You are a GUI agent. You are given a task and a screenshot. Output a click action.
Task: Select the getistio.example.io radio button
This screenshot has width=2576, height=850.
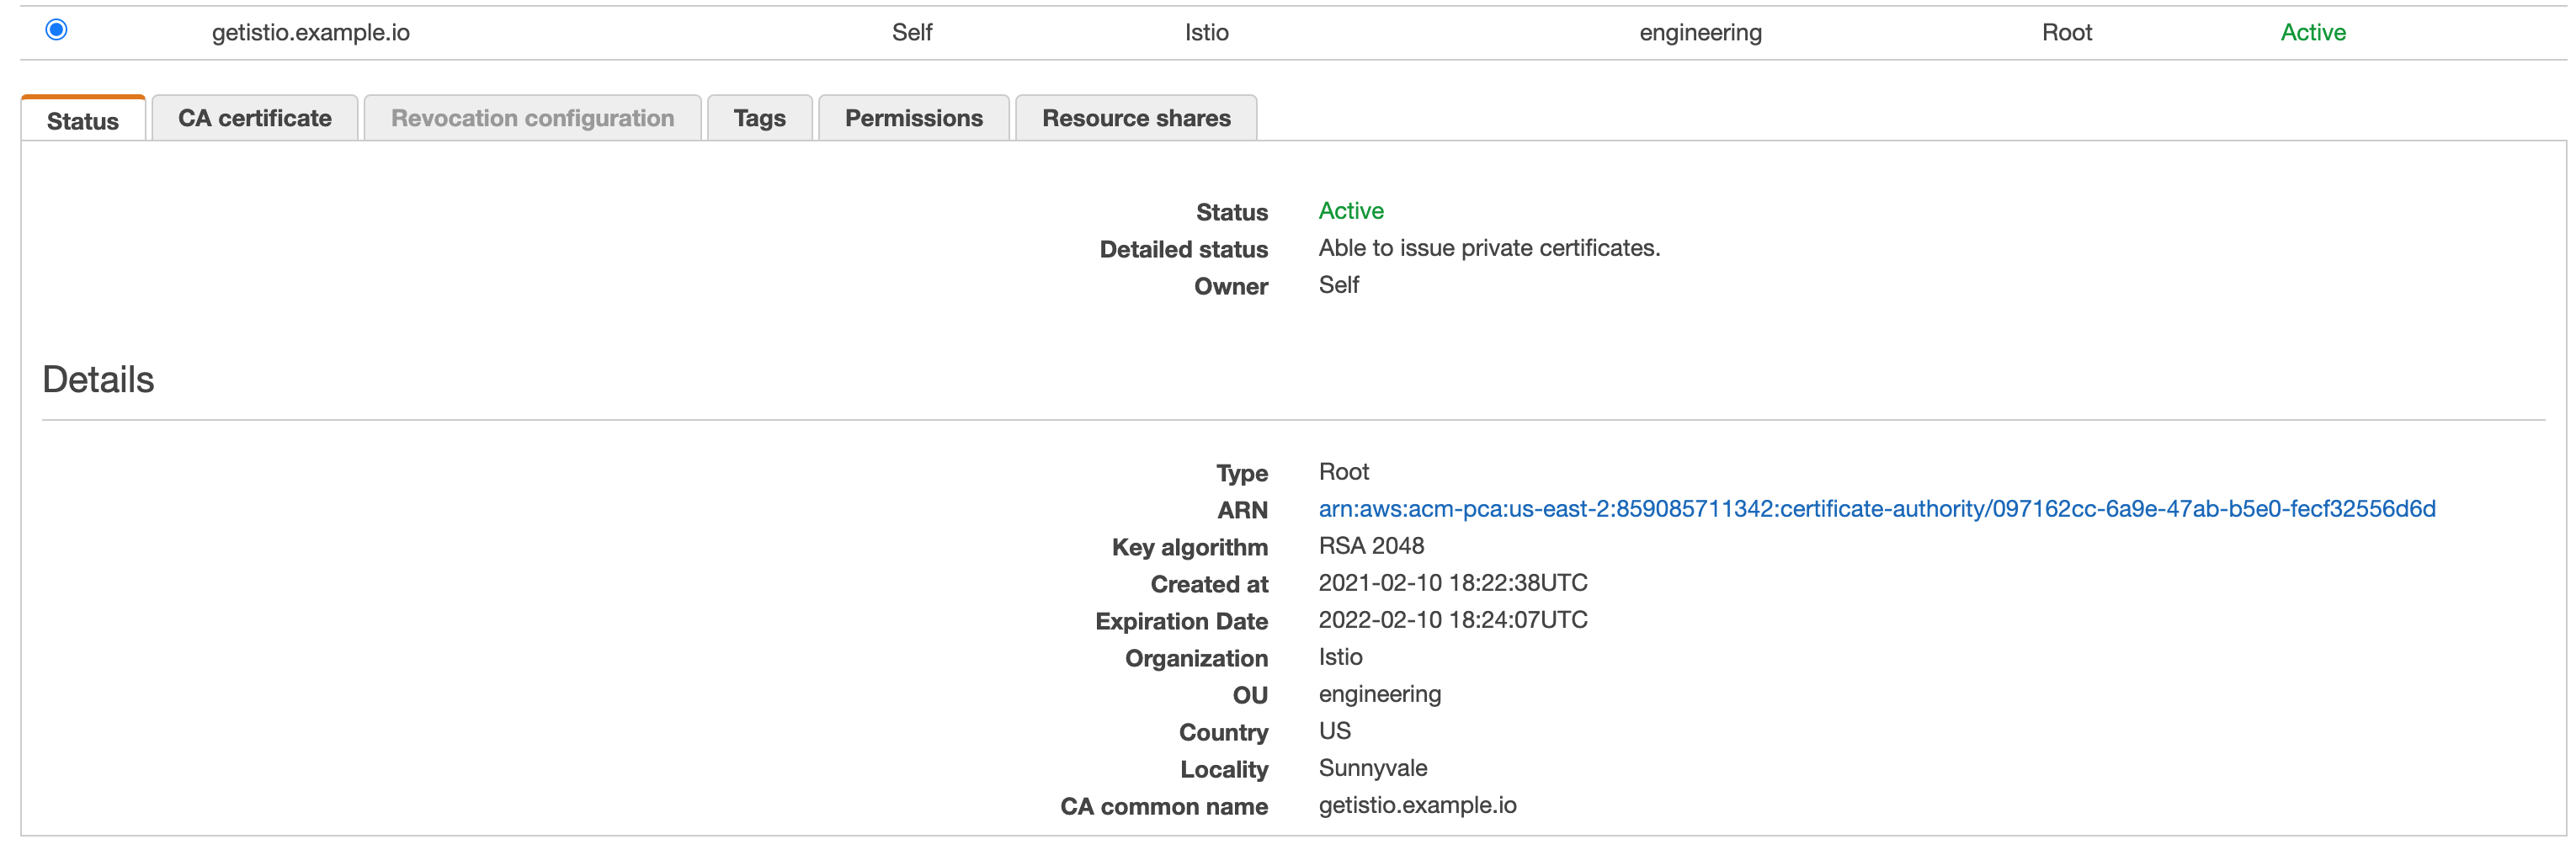(x=57, y=30)
